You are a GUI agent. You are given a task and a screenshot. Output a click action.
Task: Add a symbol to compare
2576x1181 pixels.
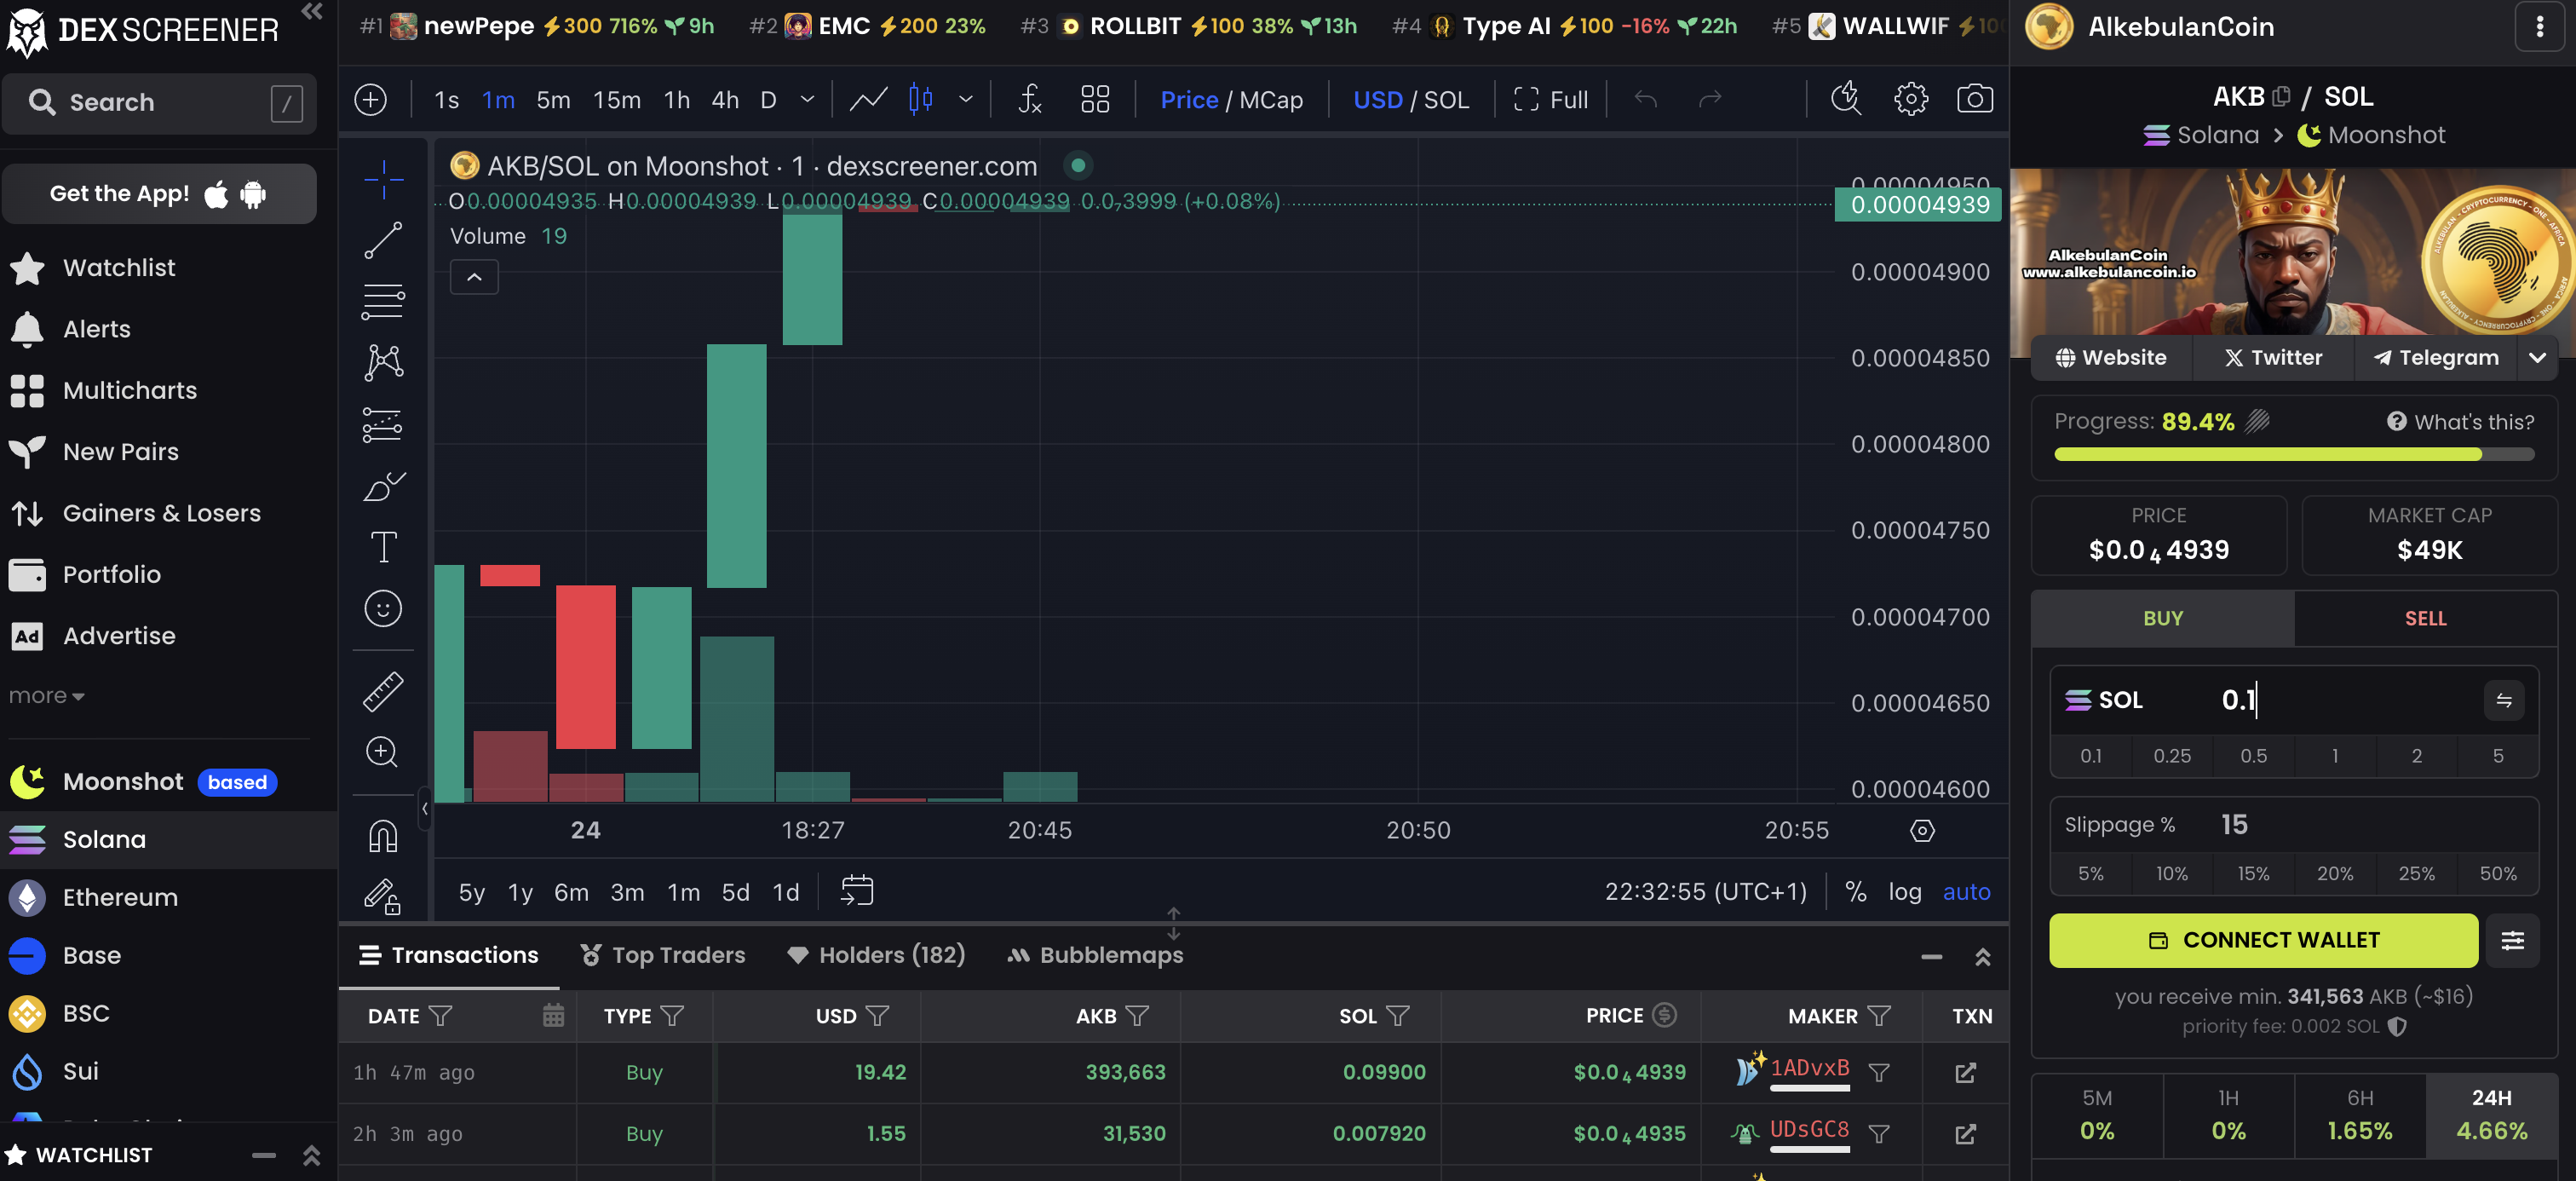tap(371, 99)
